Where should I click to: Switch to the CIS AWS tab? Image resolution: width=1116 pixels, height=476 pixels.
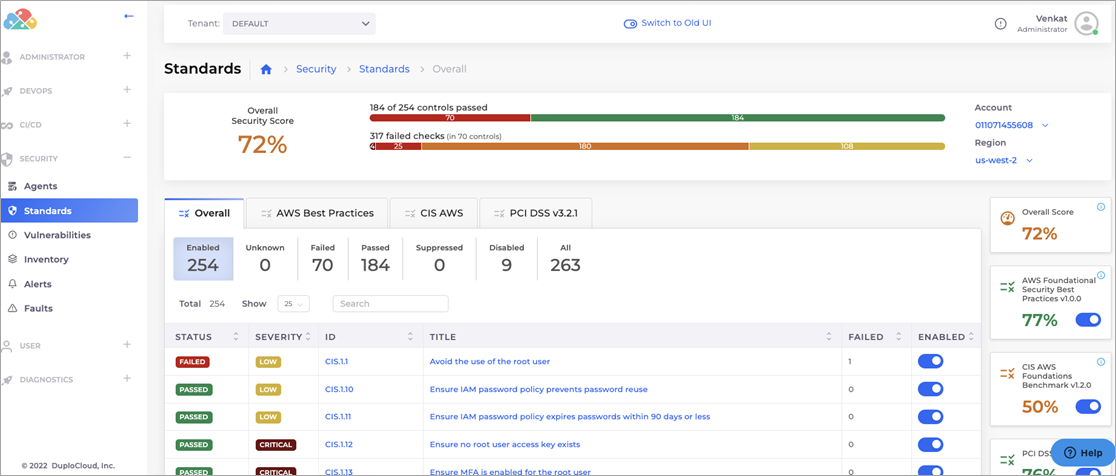pyautogui.click(x=433, y=213)
